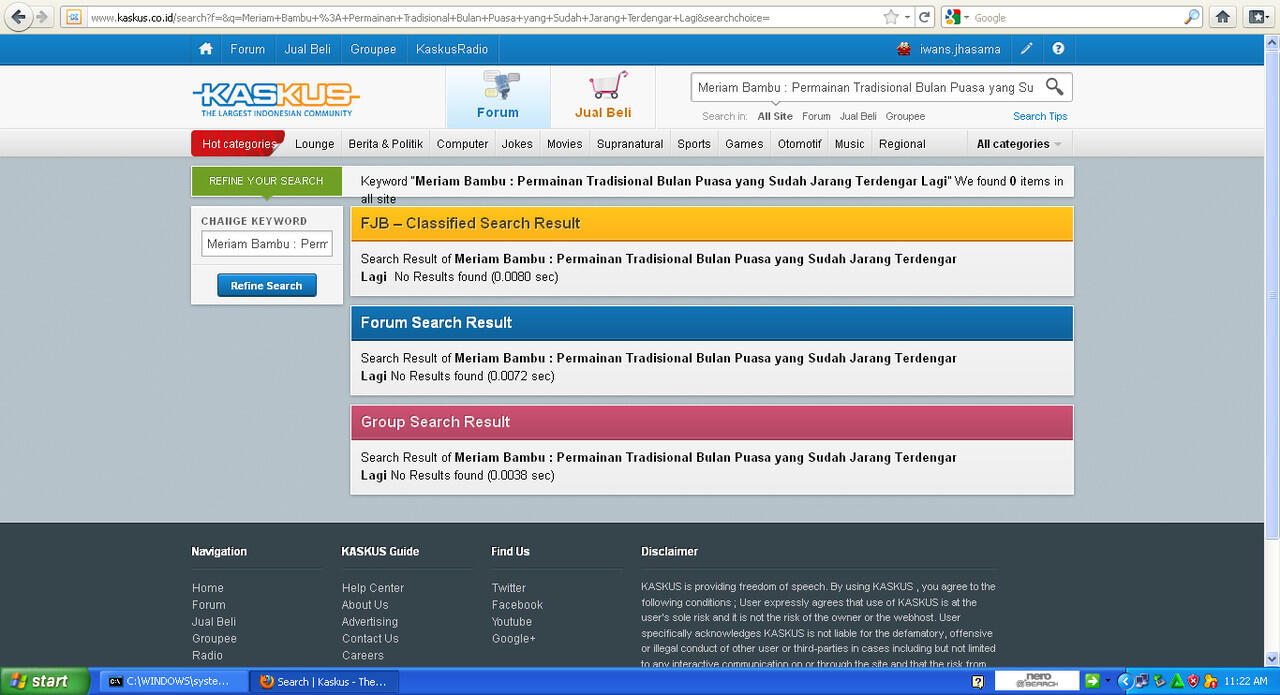
Task: Select Forum in top navigation bar
Action: point(248,49)
